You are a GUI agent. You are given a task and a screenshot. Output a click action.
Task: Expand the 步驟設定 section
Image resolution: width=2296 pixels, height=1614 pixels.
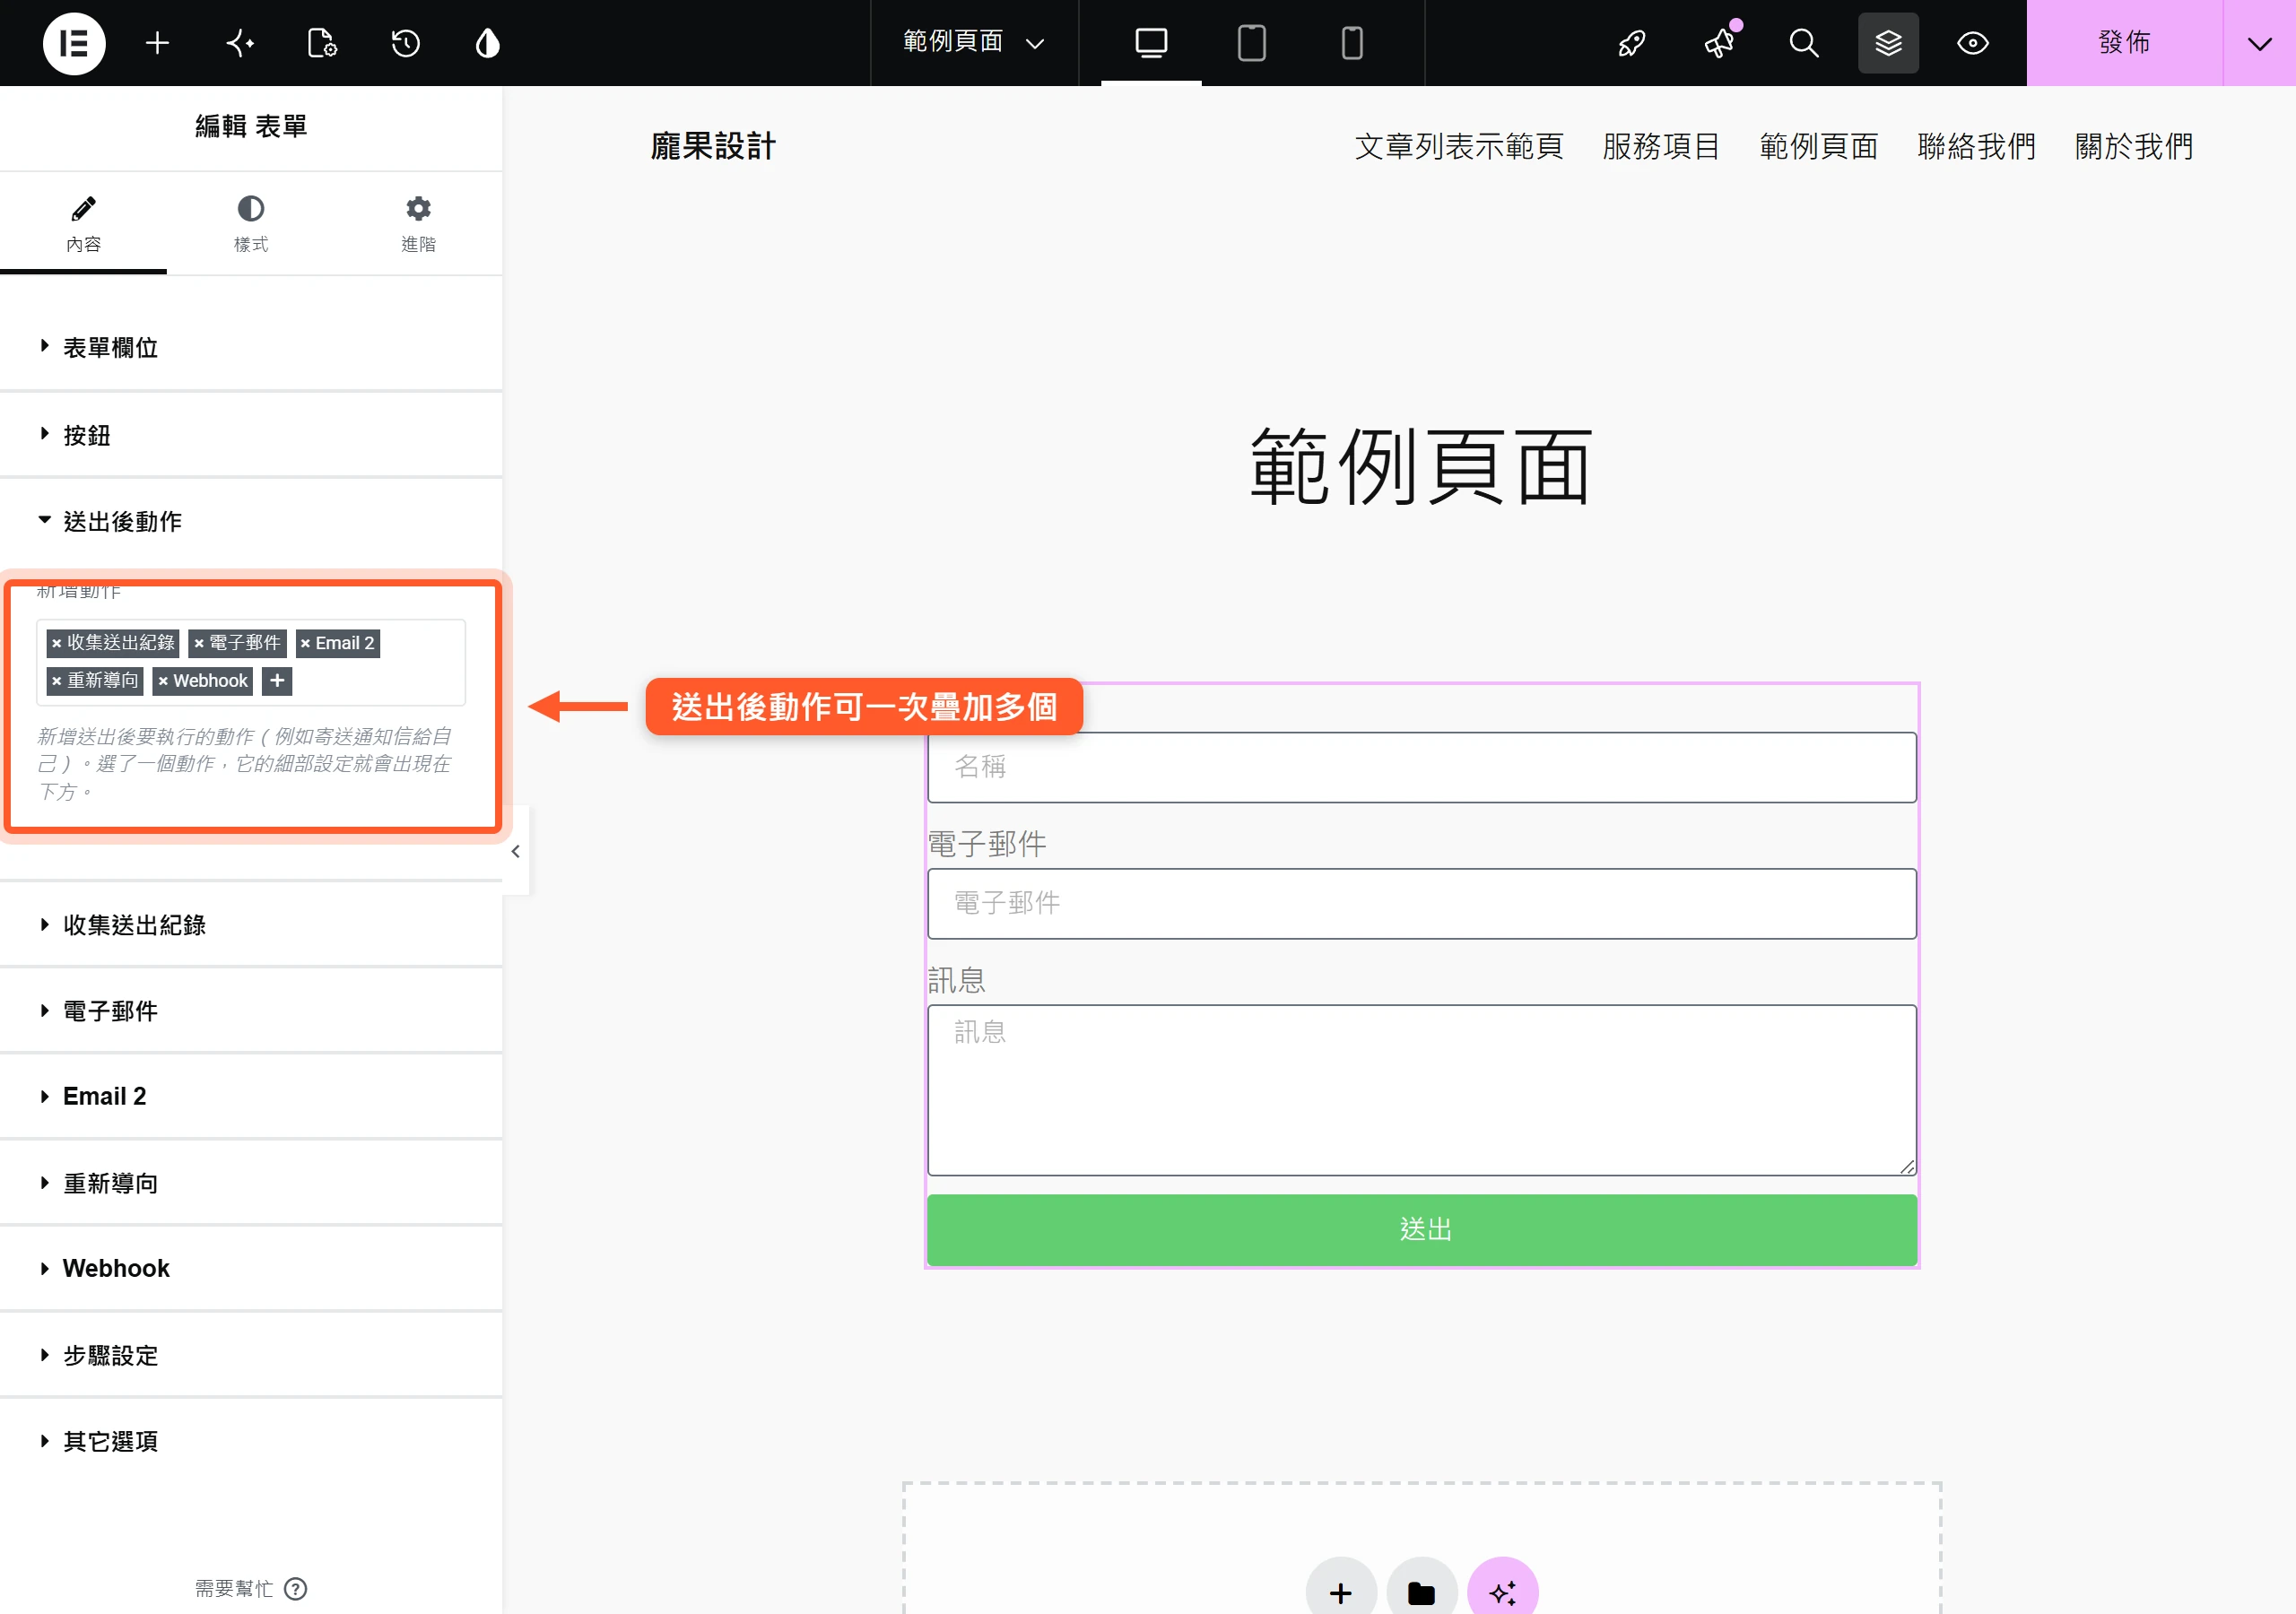(x=251, y=1355)
